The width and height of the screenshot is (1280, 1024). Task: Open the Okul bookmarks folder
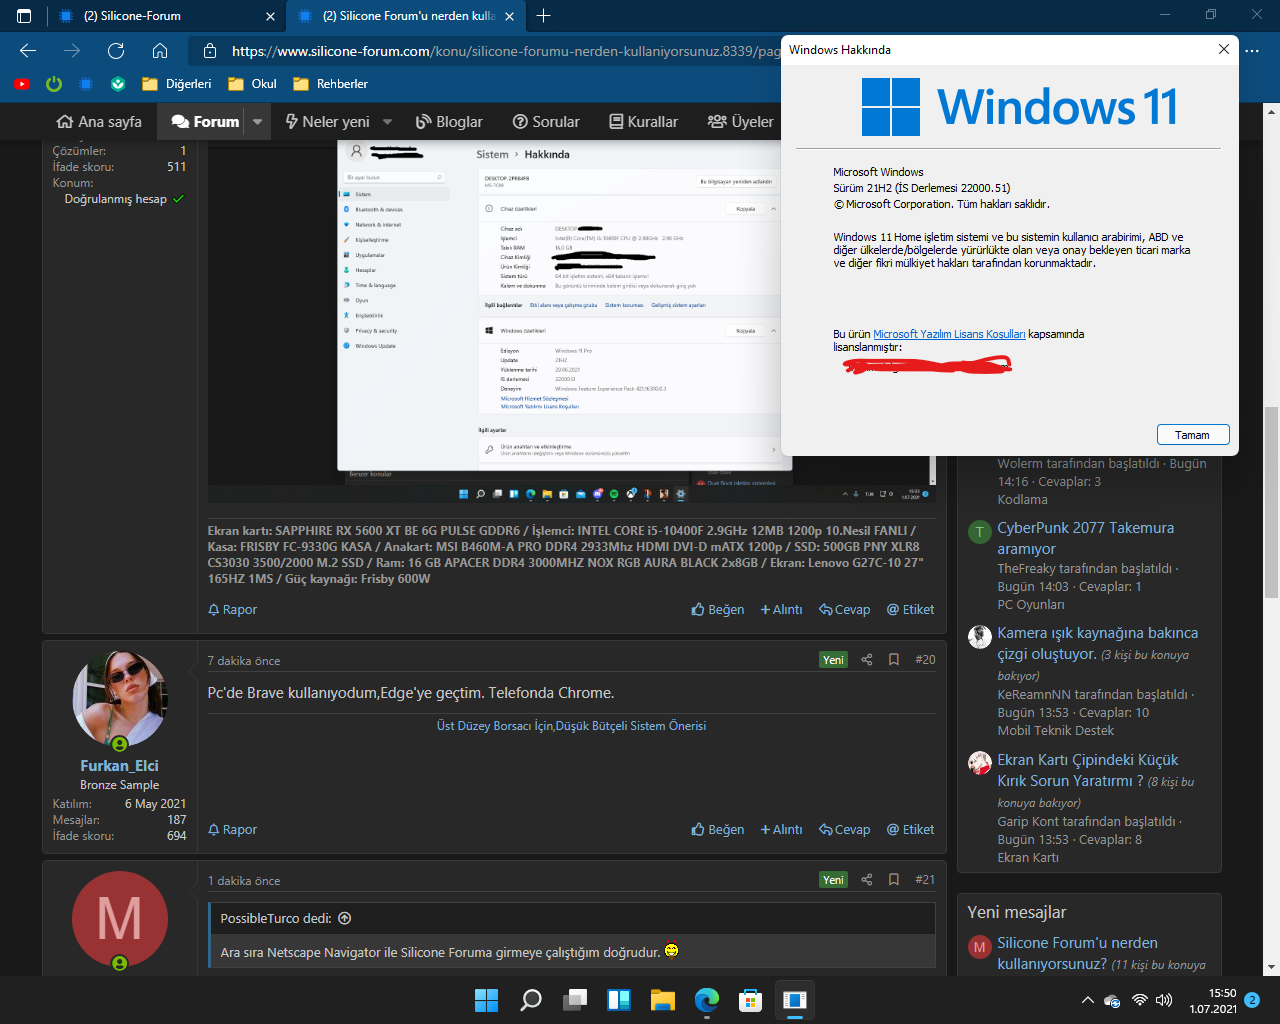click(252, 84)
